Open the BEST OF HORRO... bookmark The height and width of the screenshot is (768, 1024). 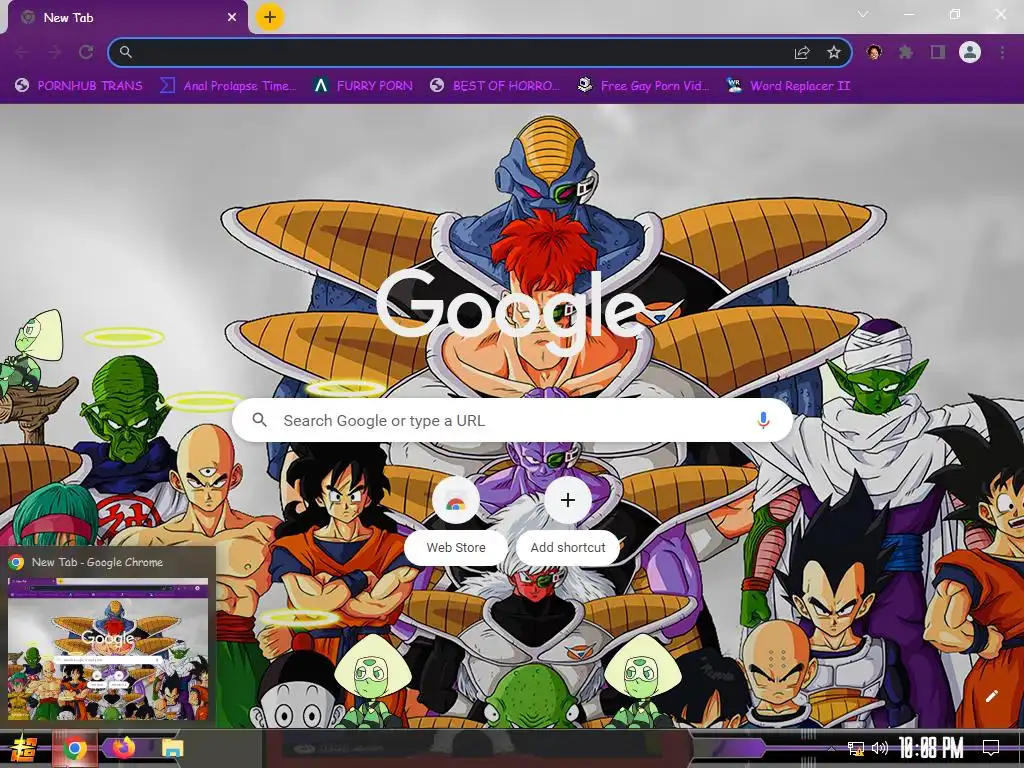[x=495, y=86]
